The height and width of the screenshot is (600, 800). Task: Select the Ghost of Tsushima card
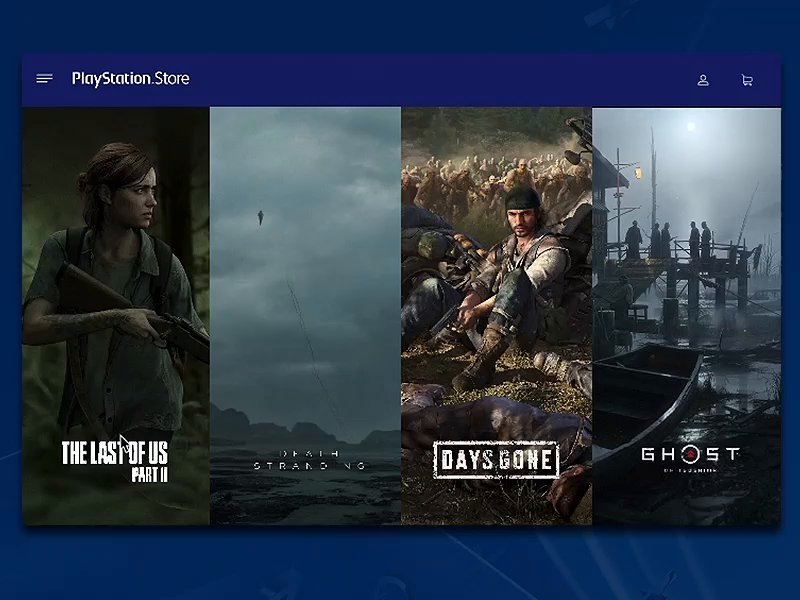(x=687, y=316)
